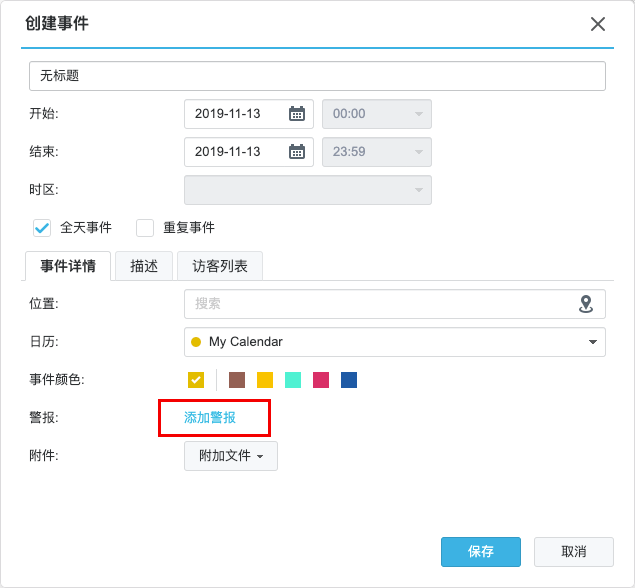Close the 创建事件 dialog with X
The width and height of the screenshot is (635, 588).
(x=598, y=24)
